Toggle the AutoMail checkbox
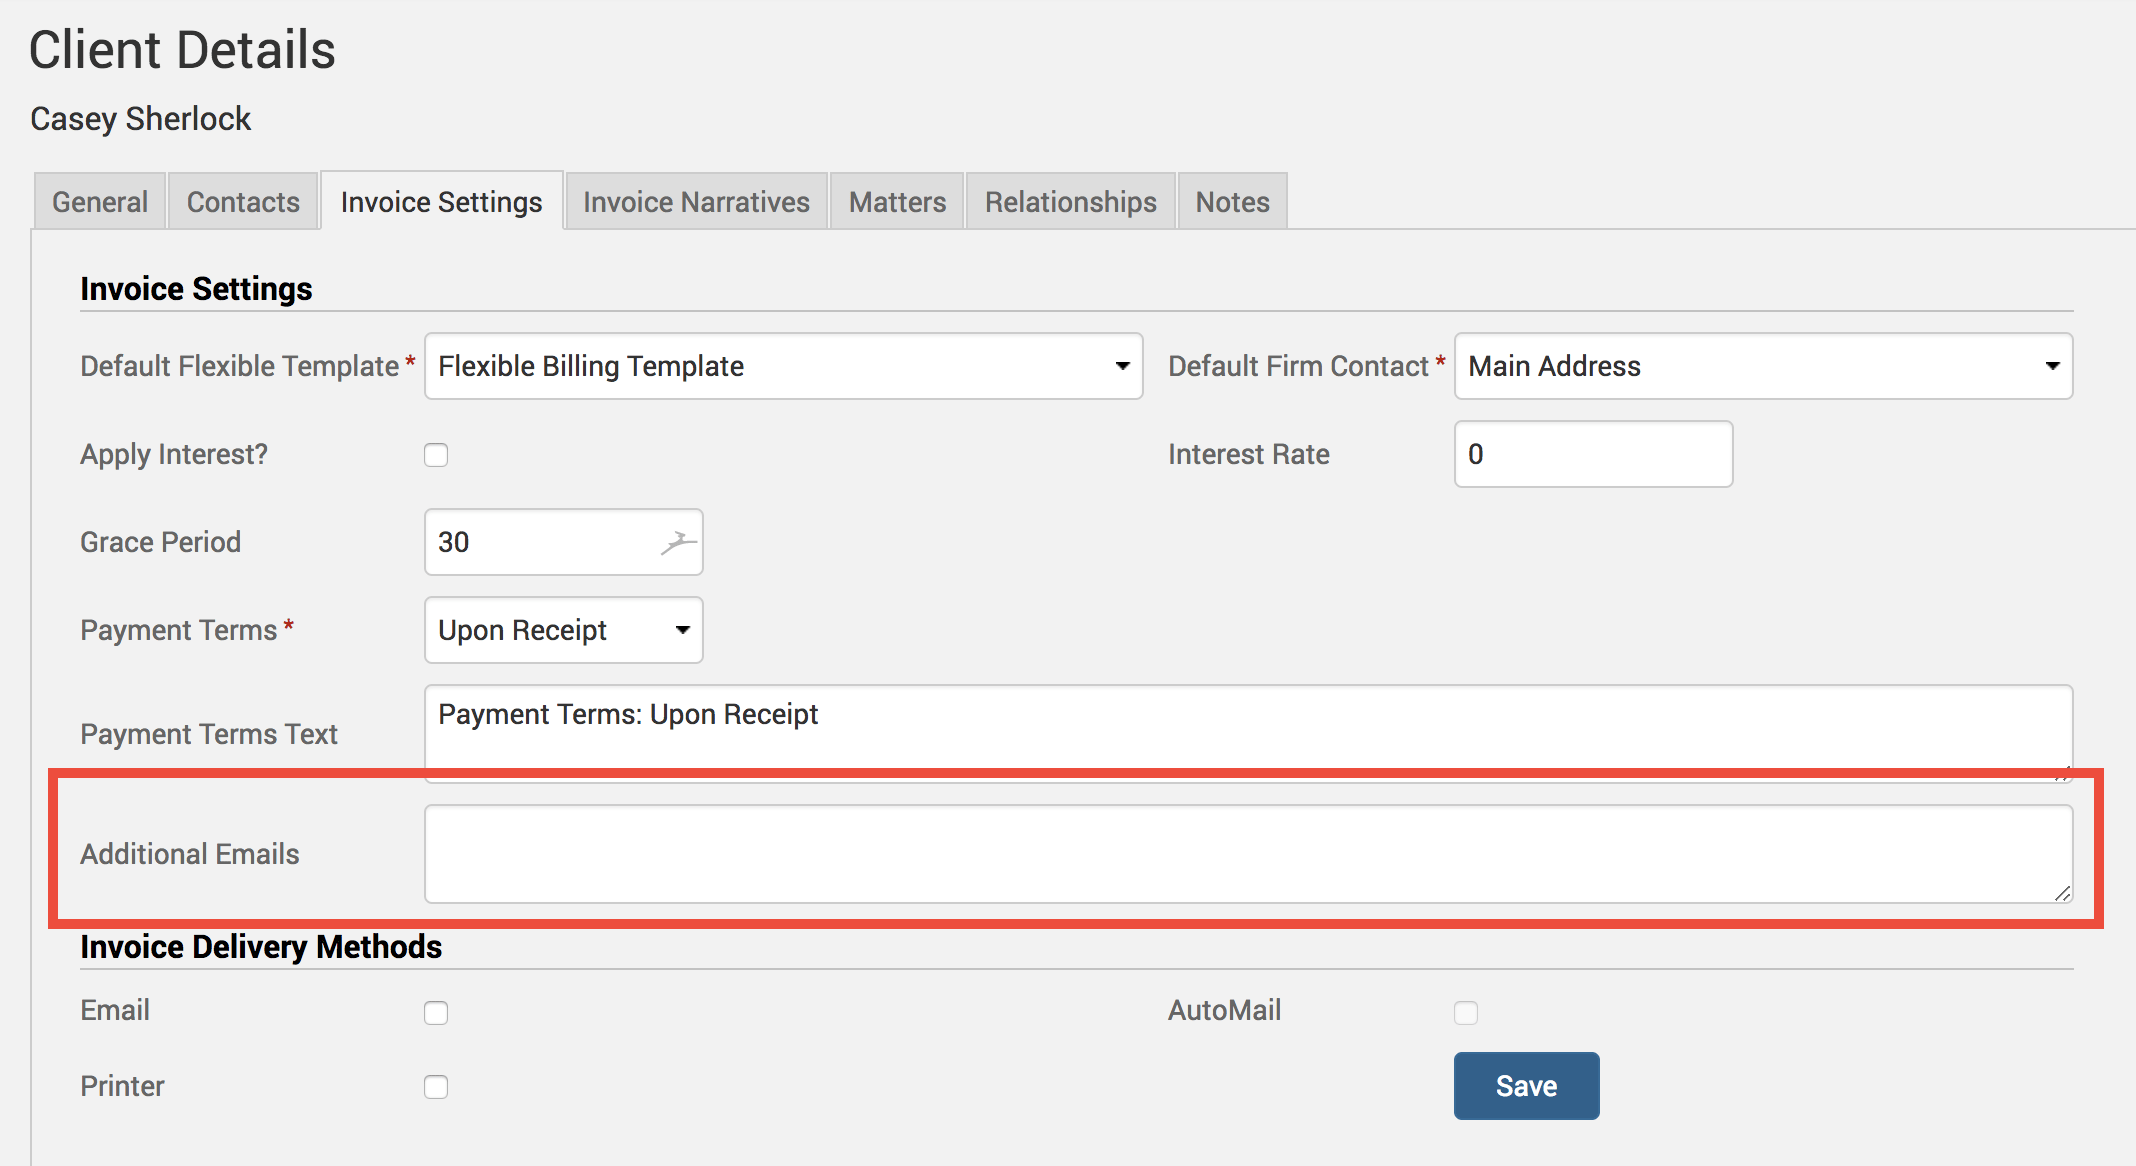Image resolution: width=2136 pixels, height=1166 pixels. (1466, 1013)
